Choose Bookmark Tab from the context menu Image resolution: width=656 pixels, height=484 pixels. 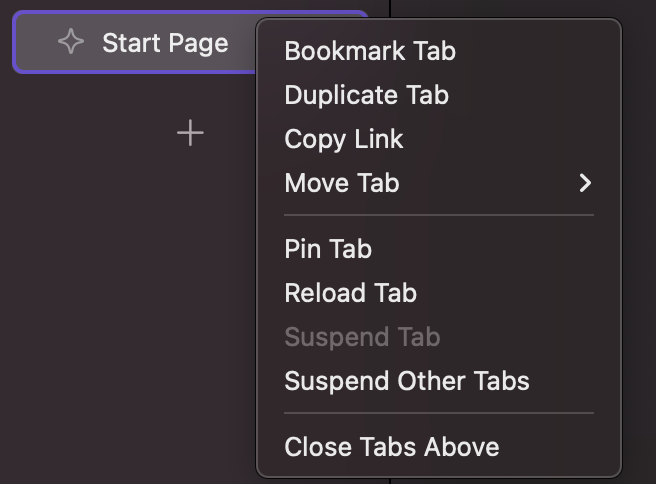(x=370, y=51)
